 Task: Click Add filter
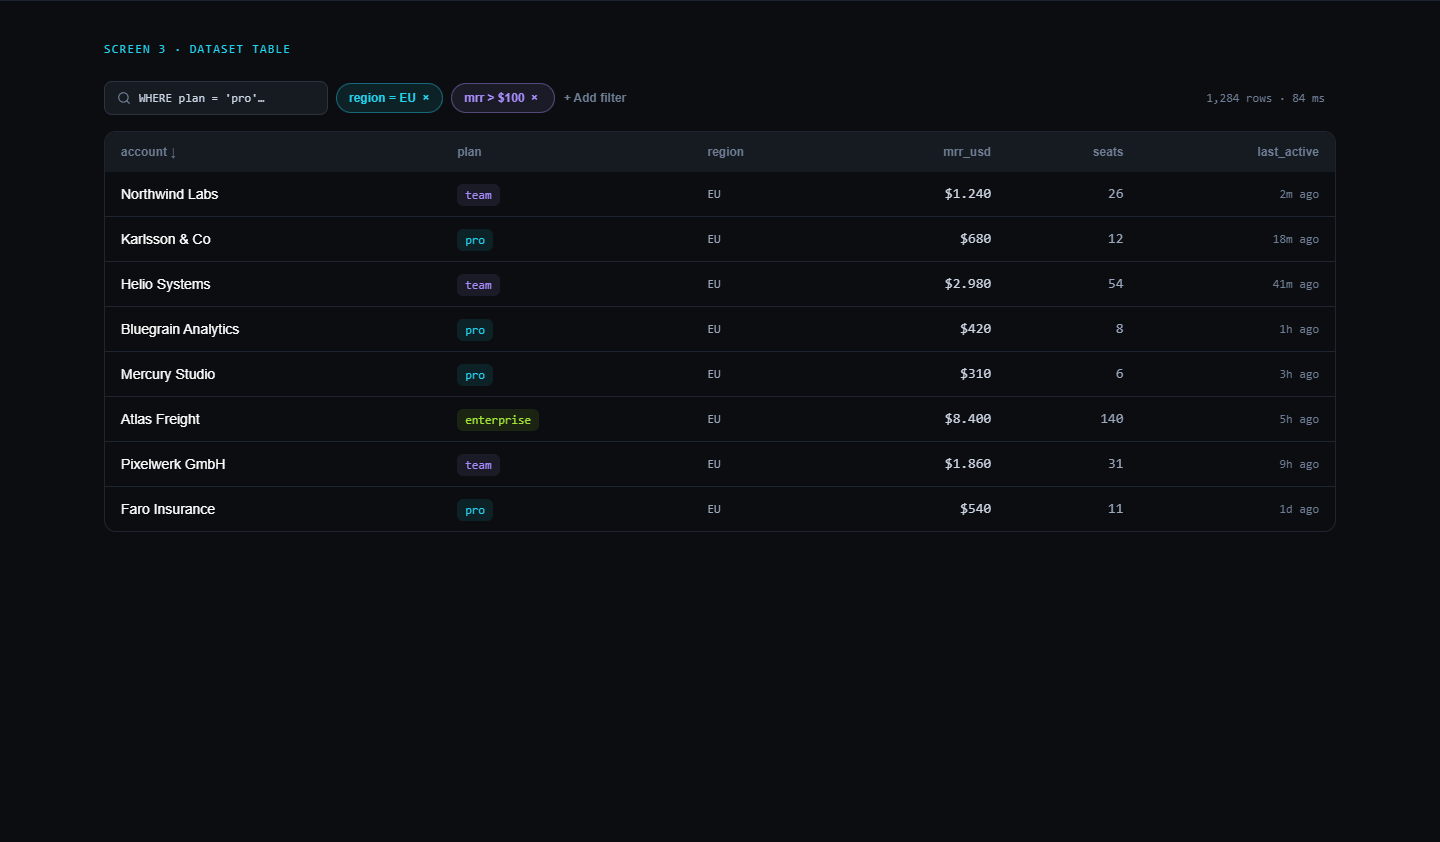tap(595, 98)
